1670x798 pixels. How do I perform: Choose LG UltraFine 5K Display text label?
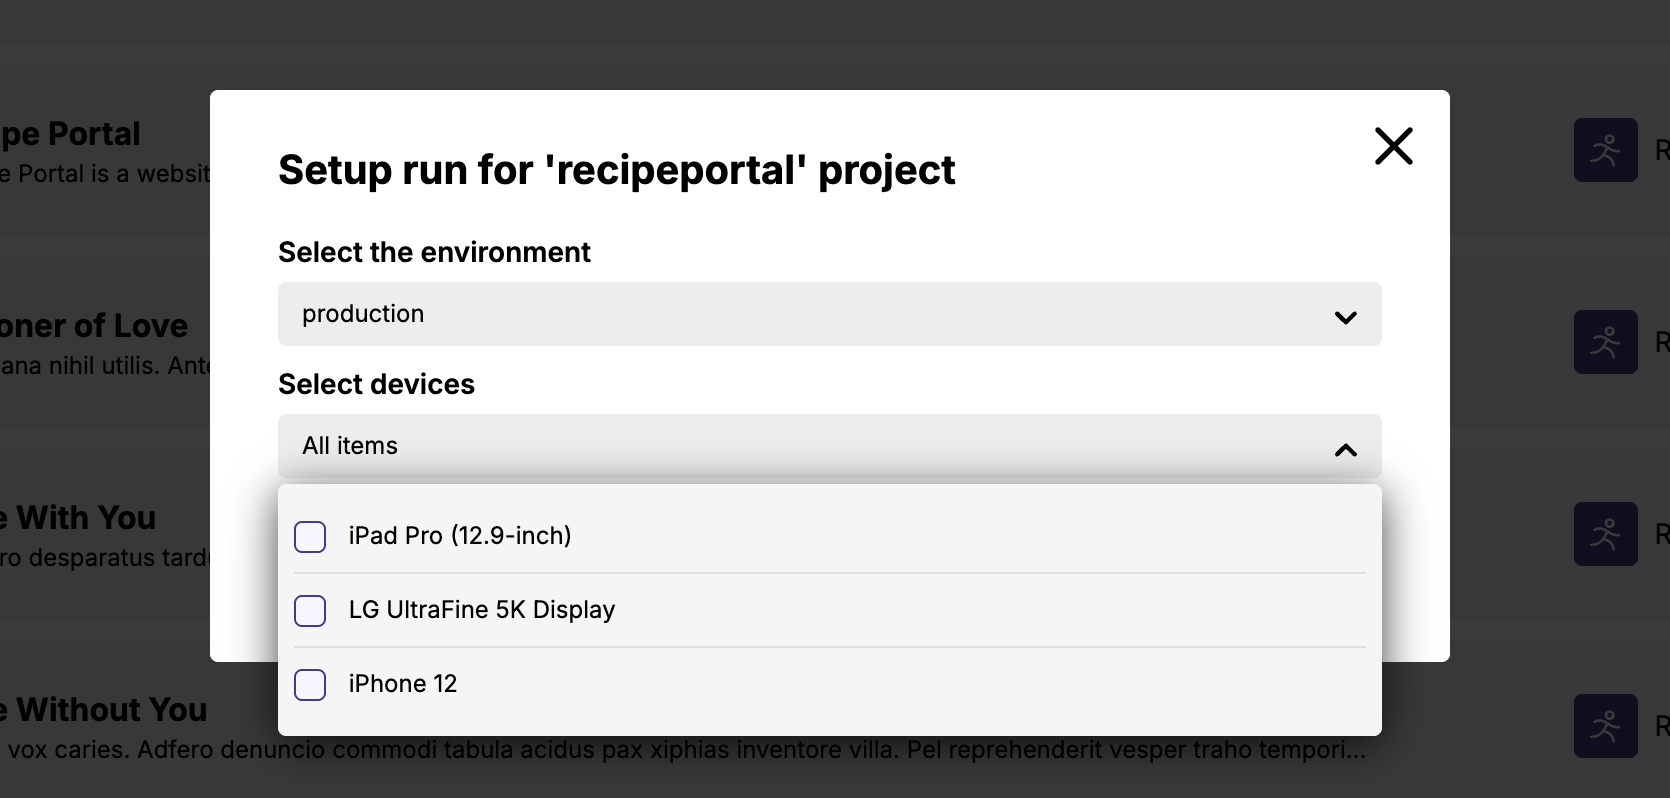[x=482, y=610]
